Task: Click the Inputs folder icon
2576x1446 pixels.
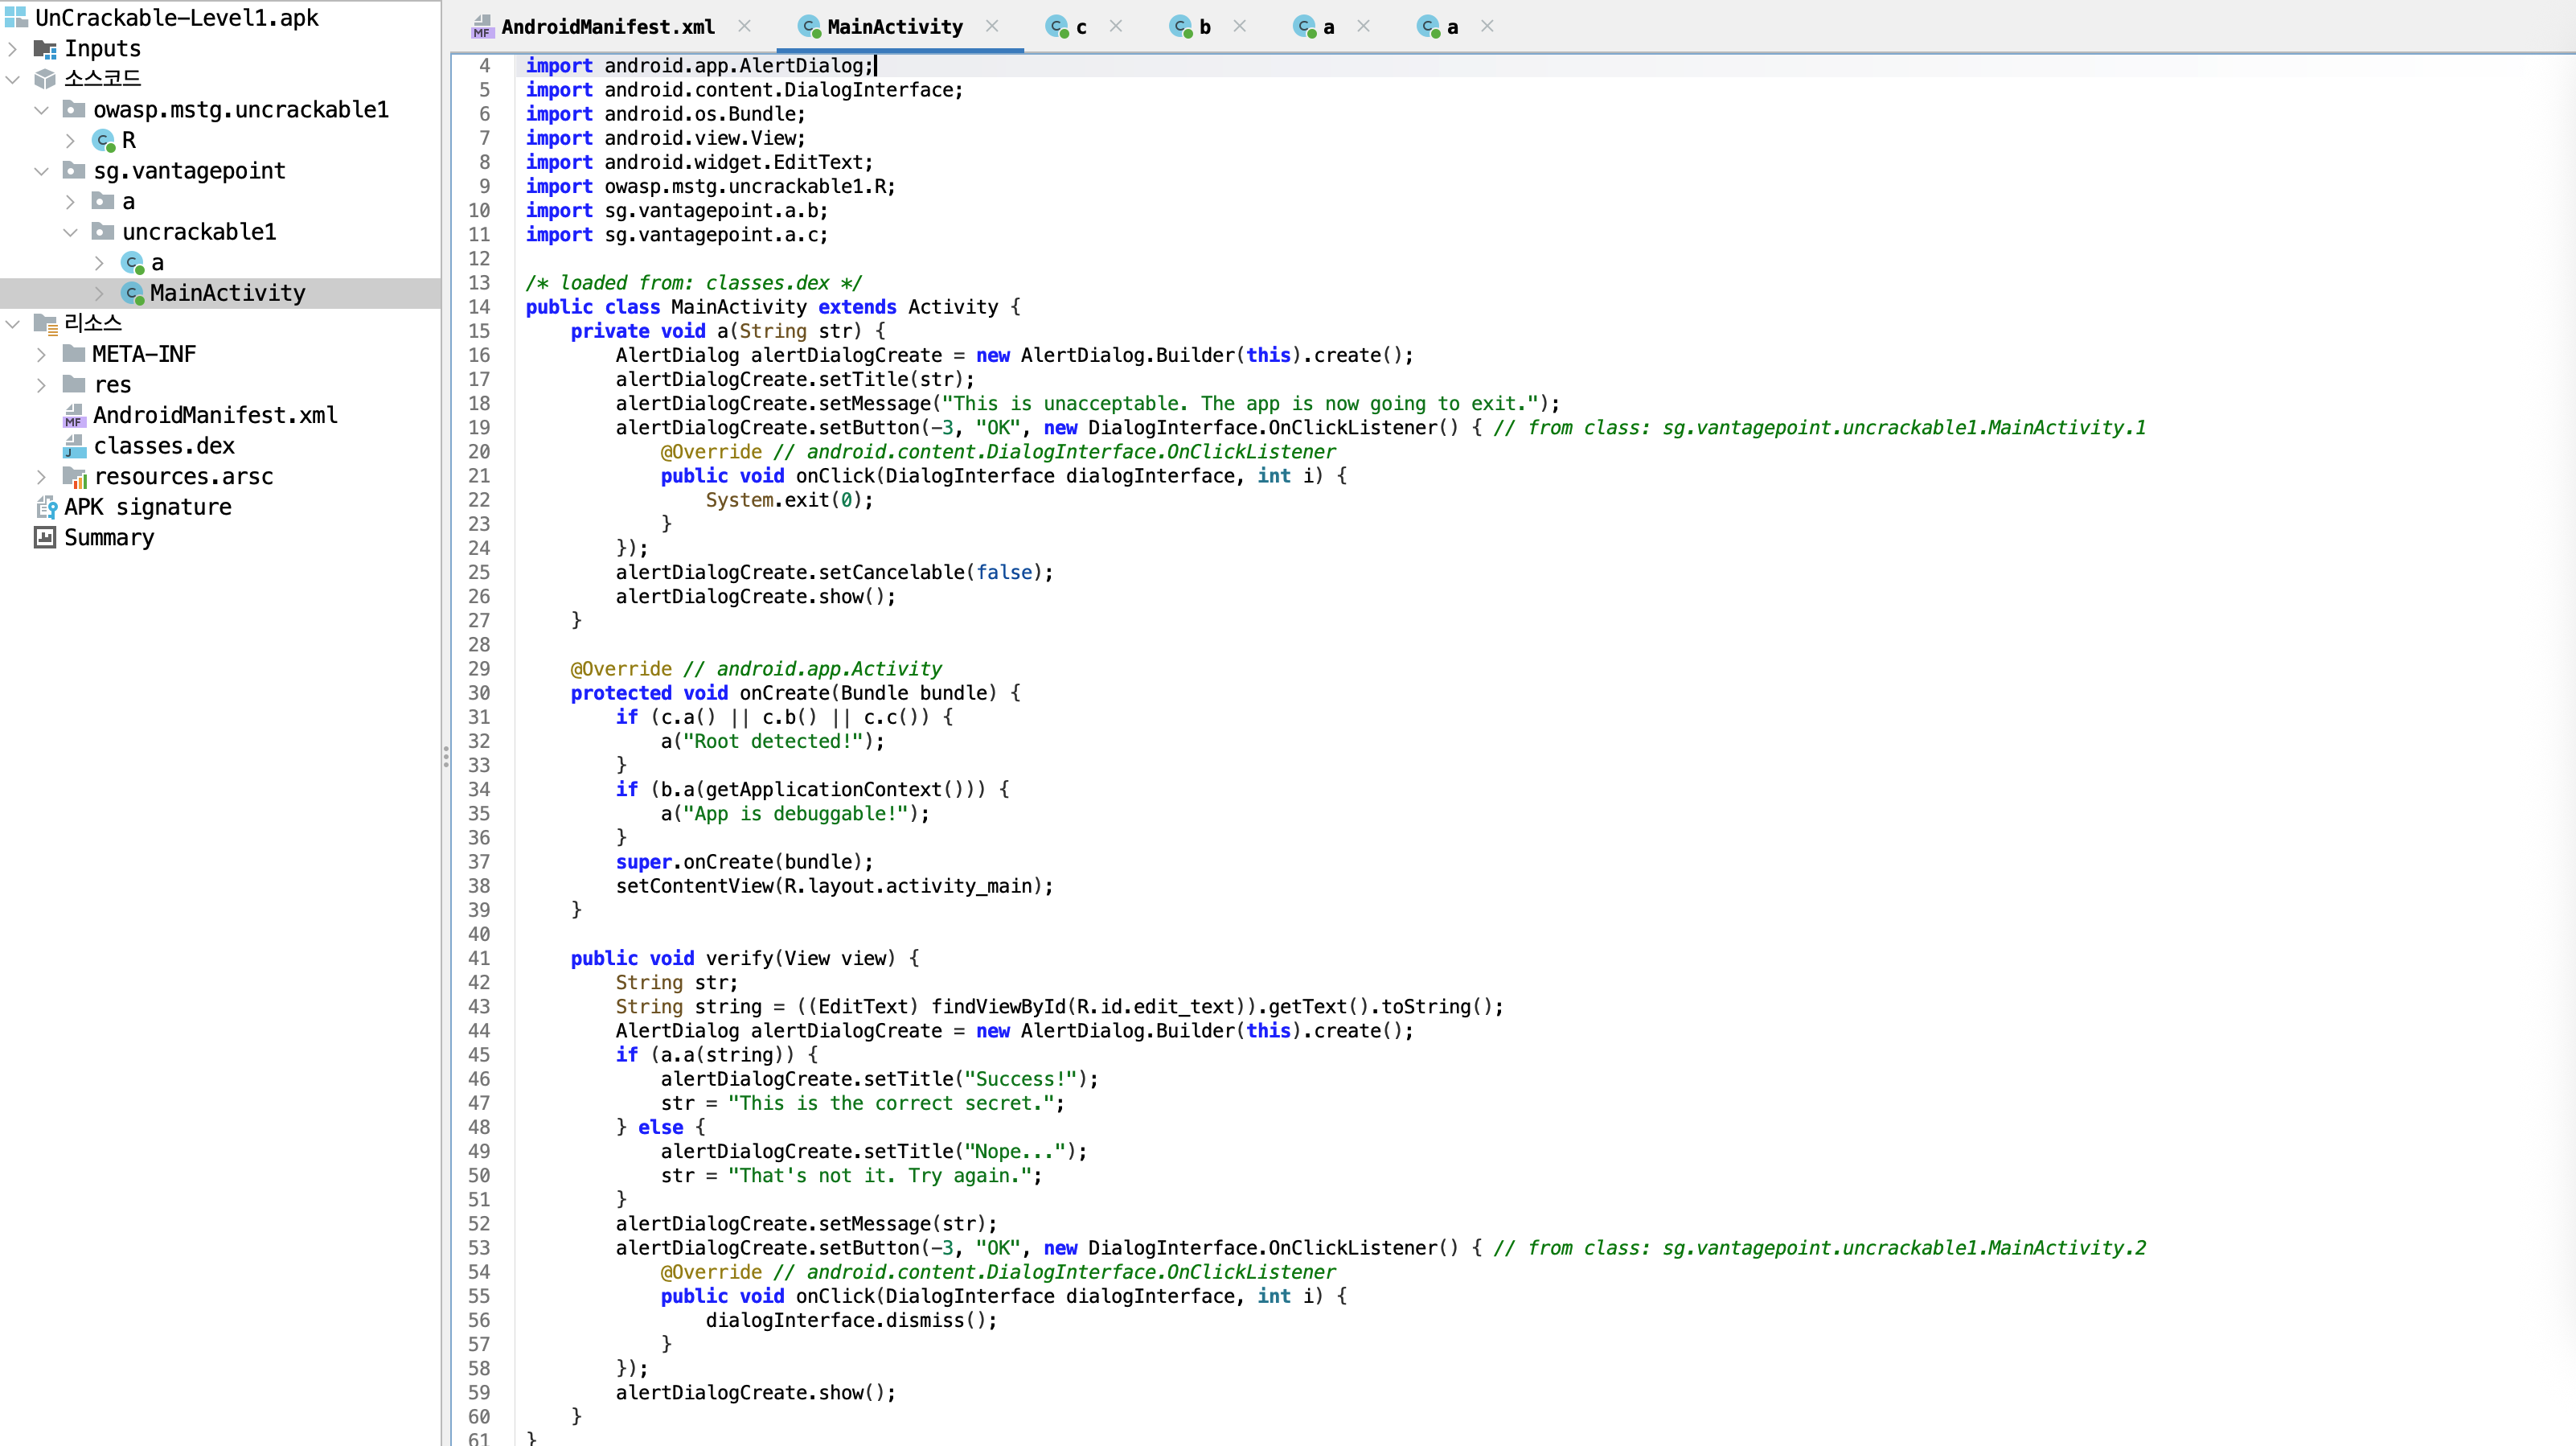Action: [x=45, y=49]
